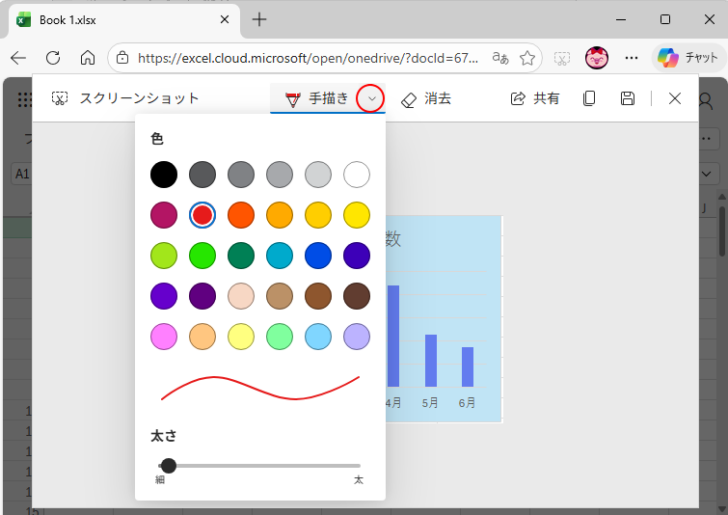This screenshot has height=515, width=728.
Task: View site information lock icon
Action: pos(123,58)
